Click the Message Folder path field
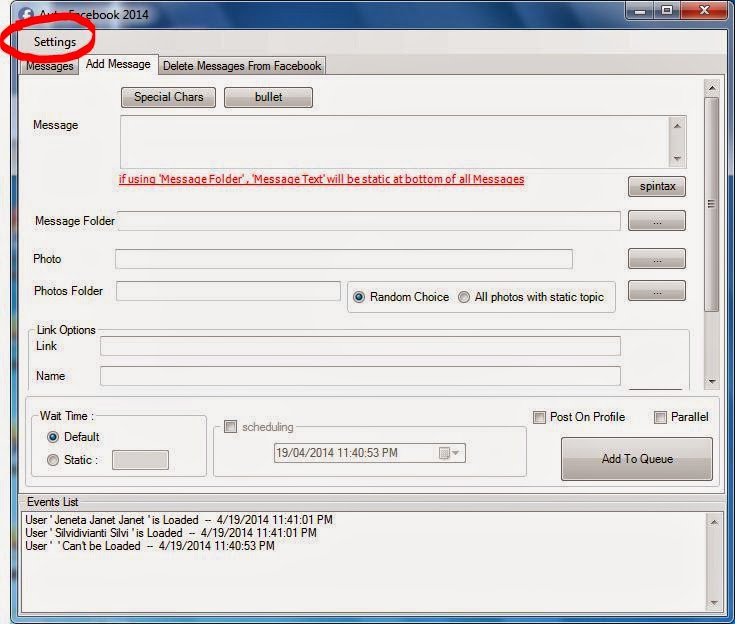735x624 pixels. (x=369, y=221)
